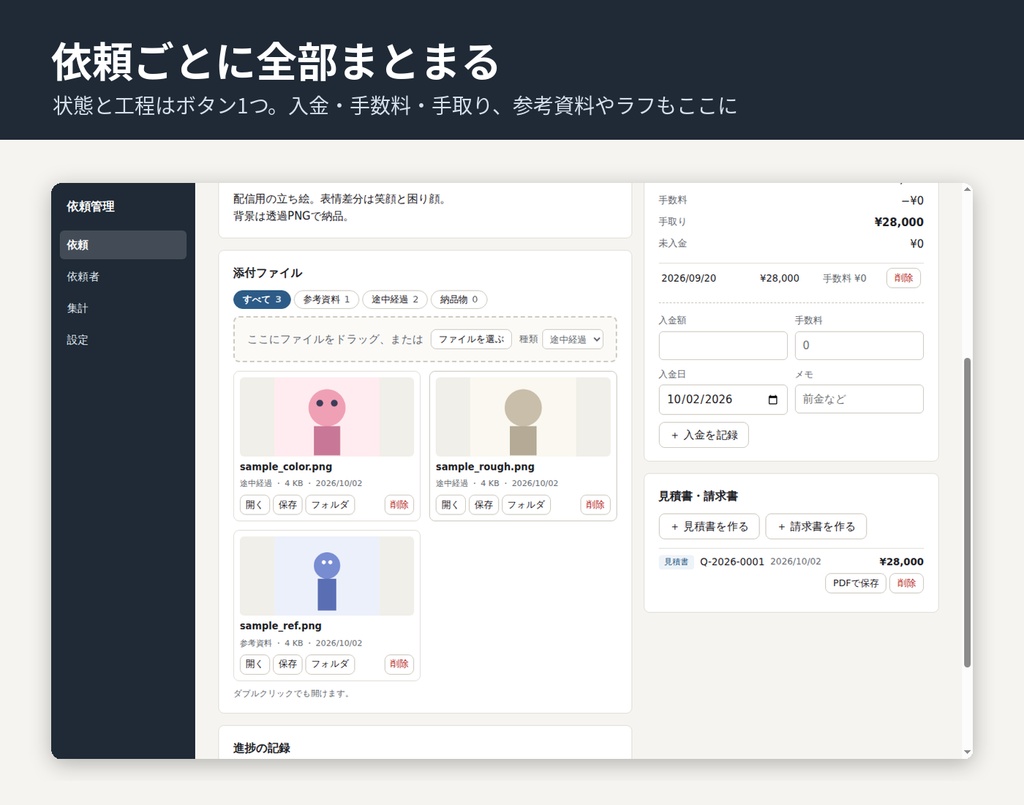Delete the Q-2026-0001 estimate
Screen dimensions: 1024x805
coord(906,583)
